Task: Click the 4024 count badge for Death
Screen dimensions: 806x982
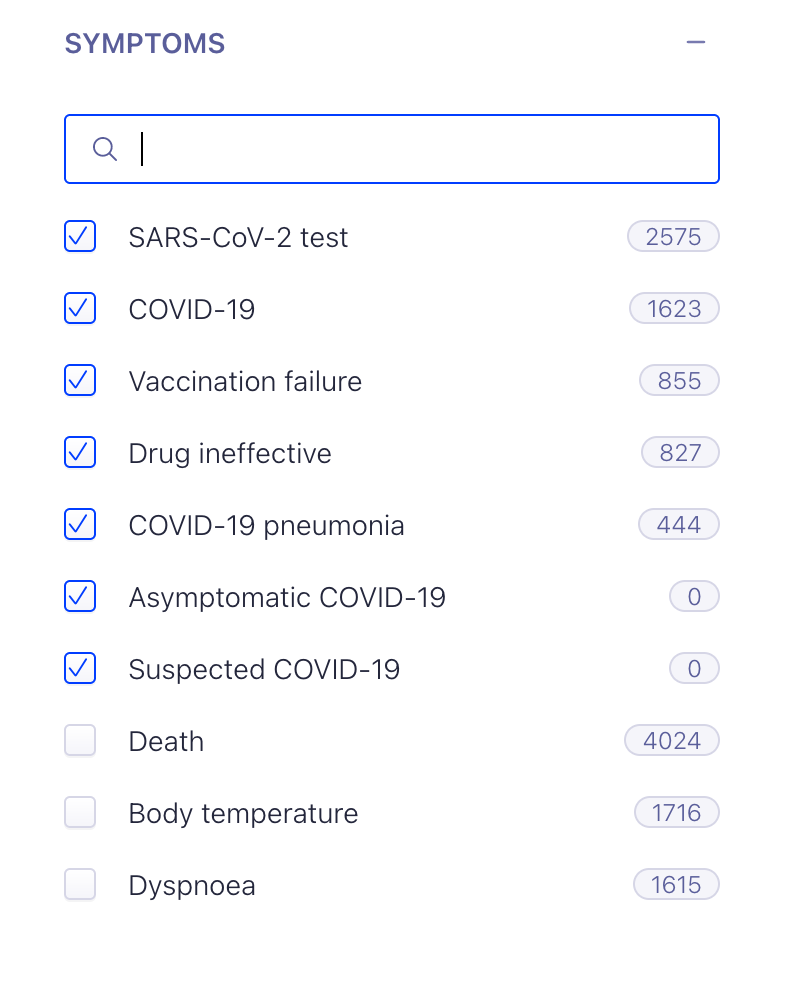Action: pyautogui.click(x=672, y=740)
